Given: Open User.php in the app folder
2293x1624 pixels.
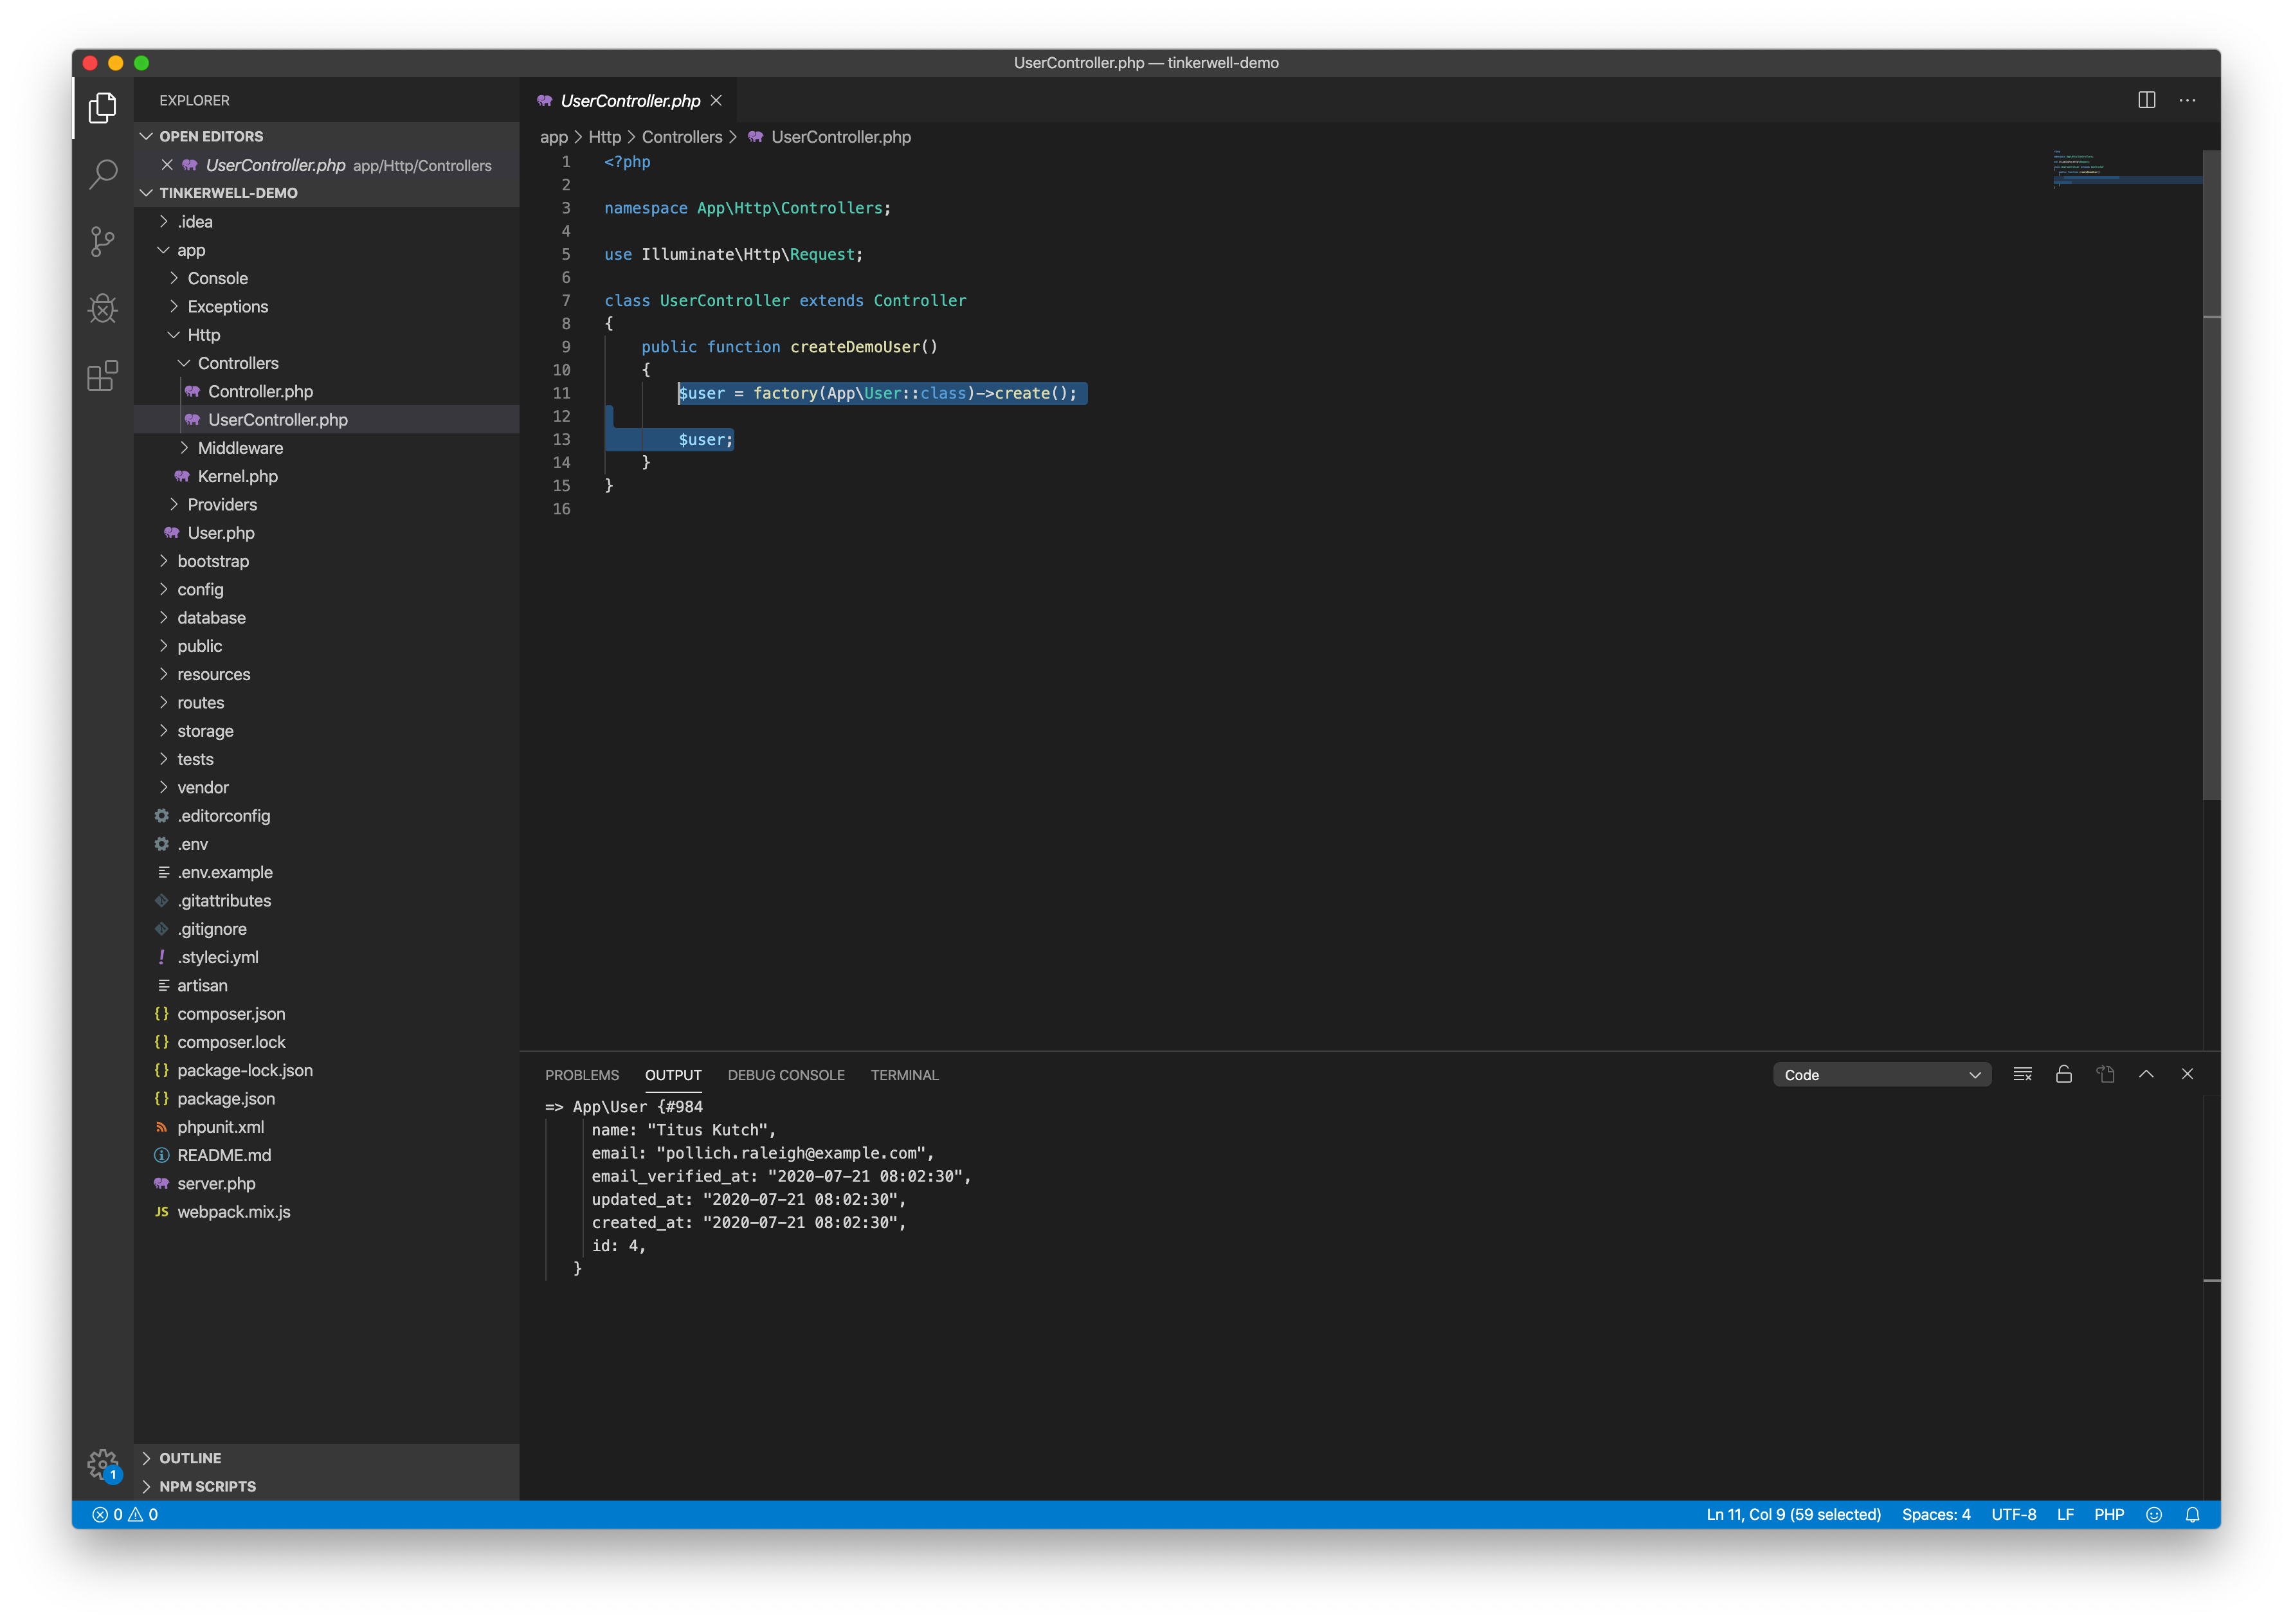Looking at the screenshot, I should click(x=326, y=533).
